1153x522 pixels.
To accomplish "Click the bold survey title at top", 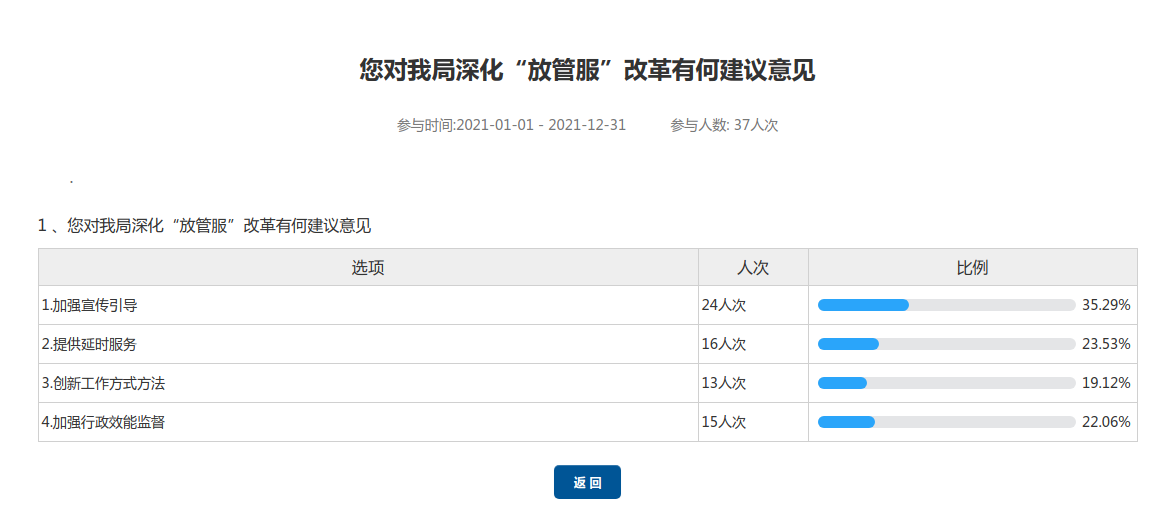I will (587, 71).
